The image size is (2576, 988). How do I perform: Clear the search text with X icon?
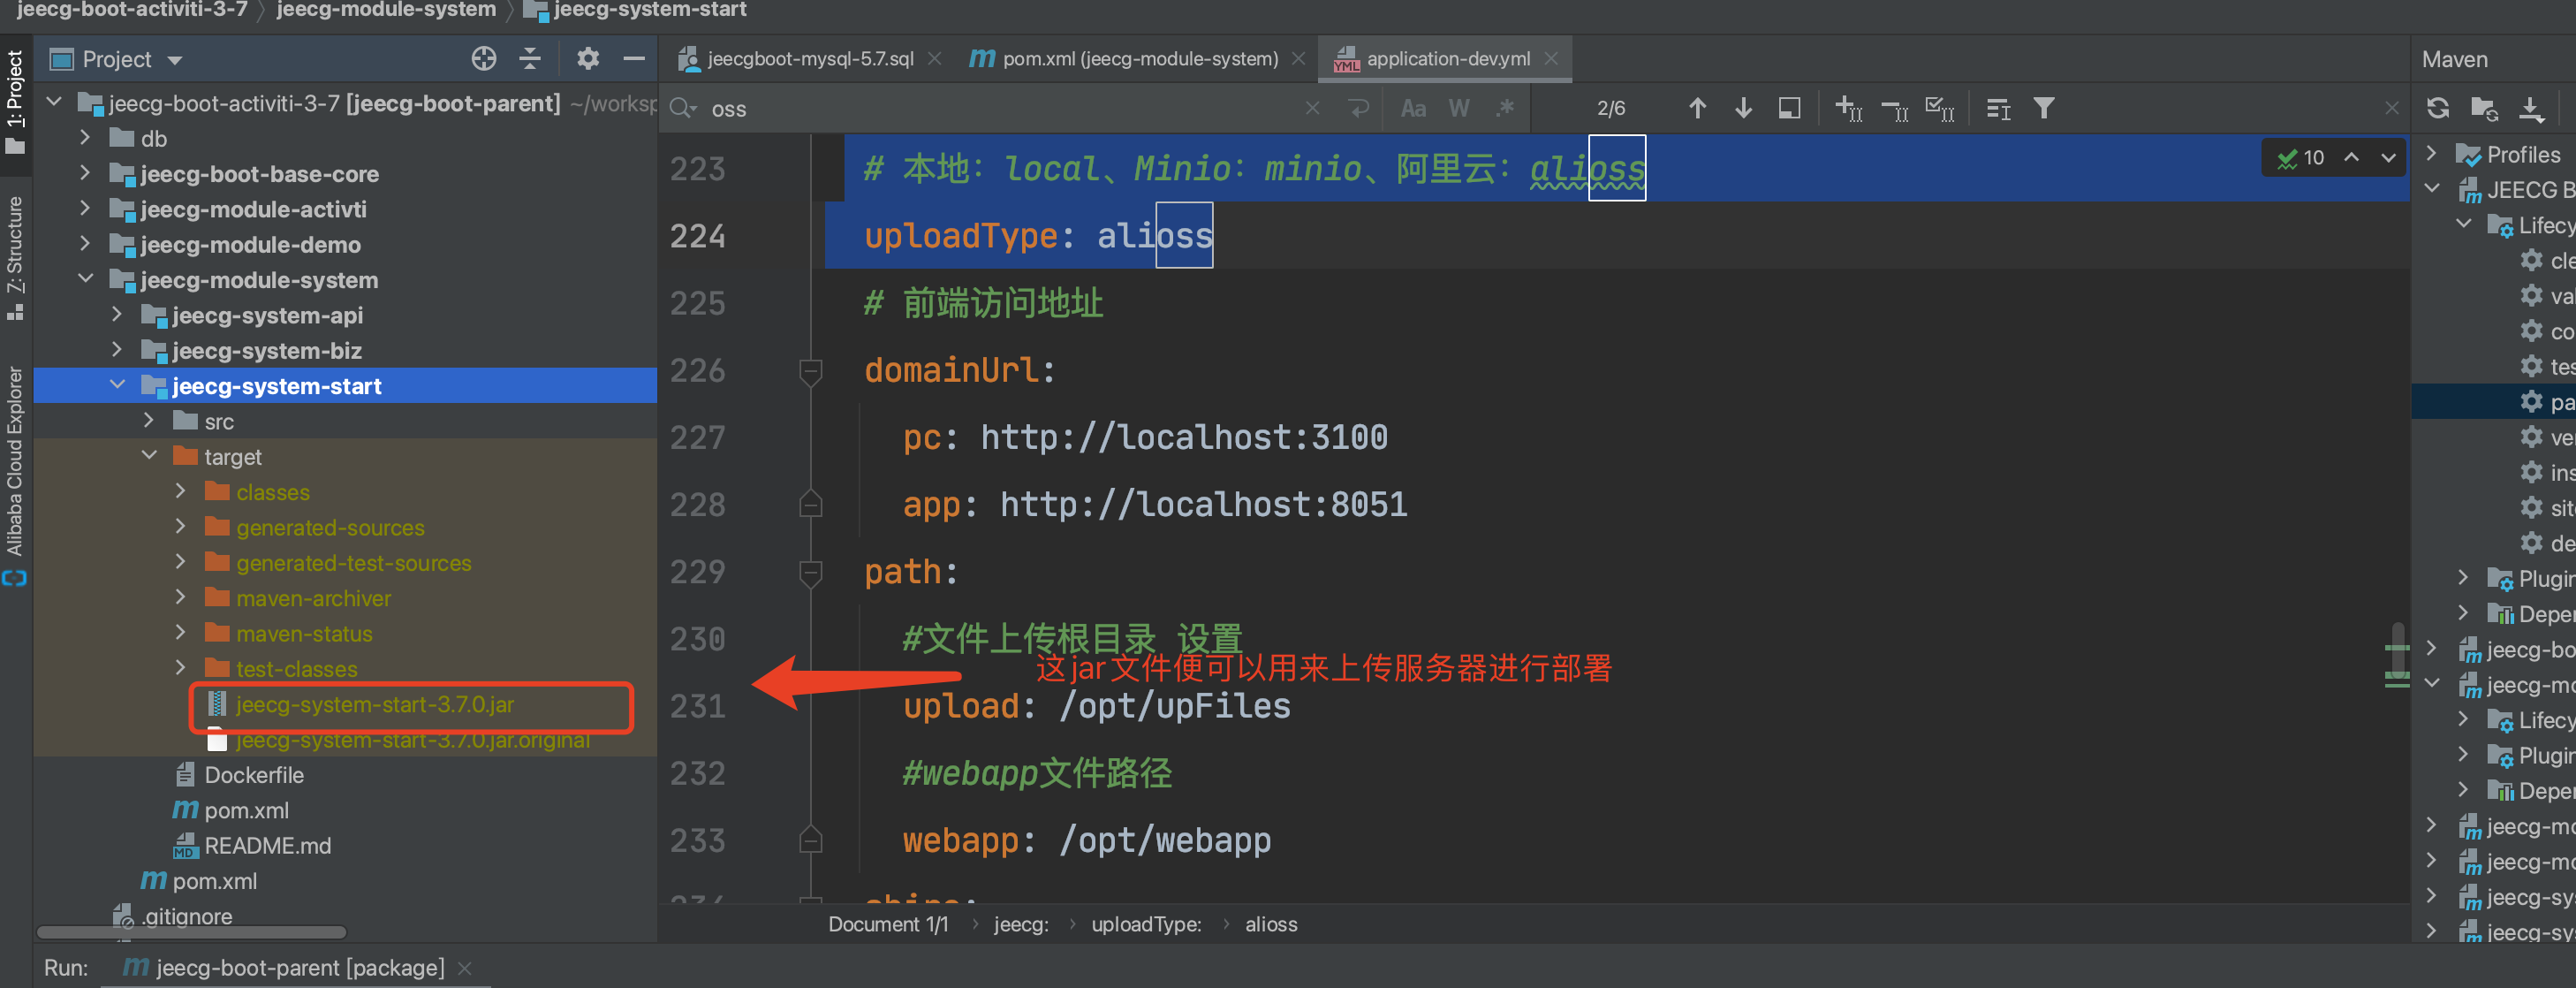1312,108
